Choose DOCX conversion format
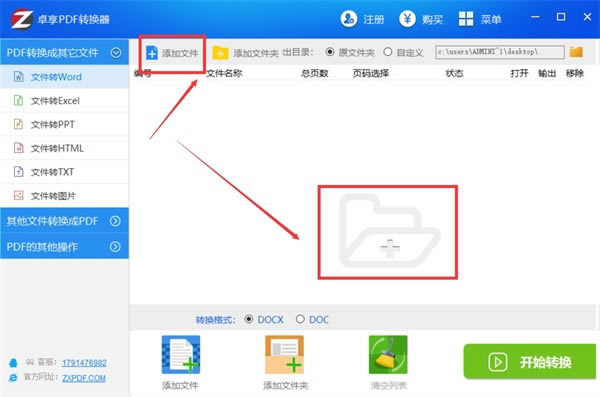 pos(264,319)
